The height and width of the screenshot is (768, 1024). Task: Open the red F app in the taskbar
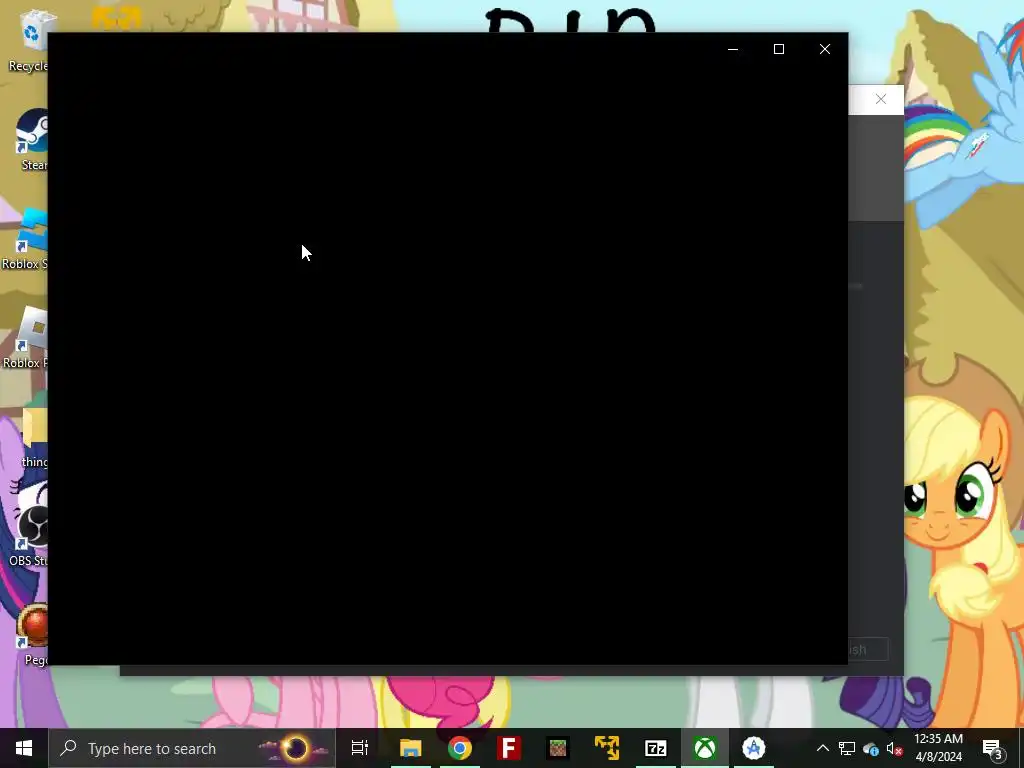click(509, 748)
